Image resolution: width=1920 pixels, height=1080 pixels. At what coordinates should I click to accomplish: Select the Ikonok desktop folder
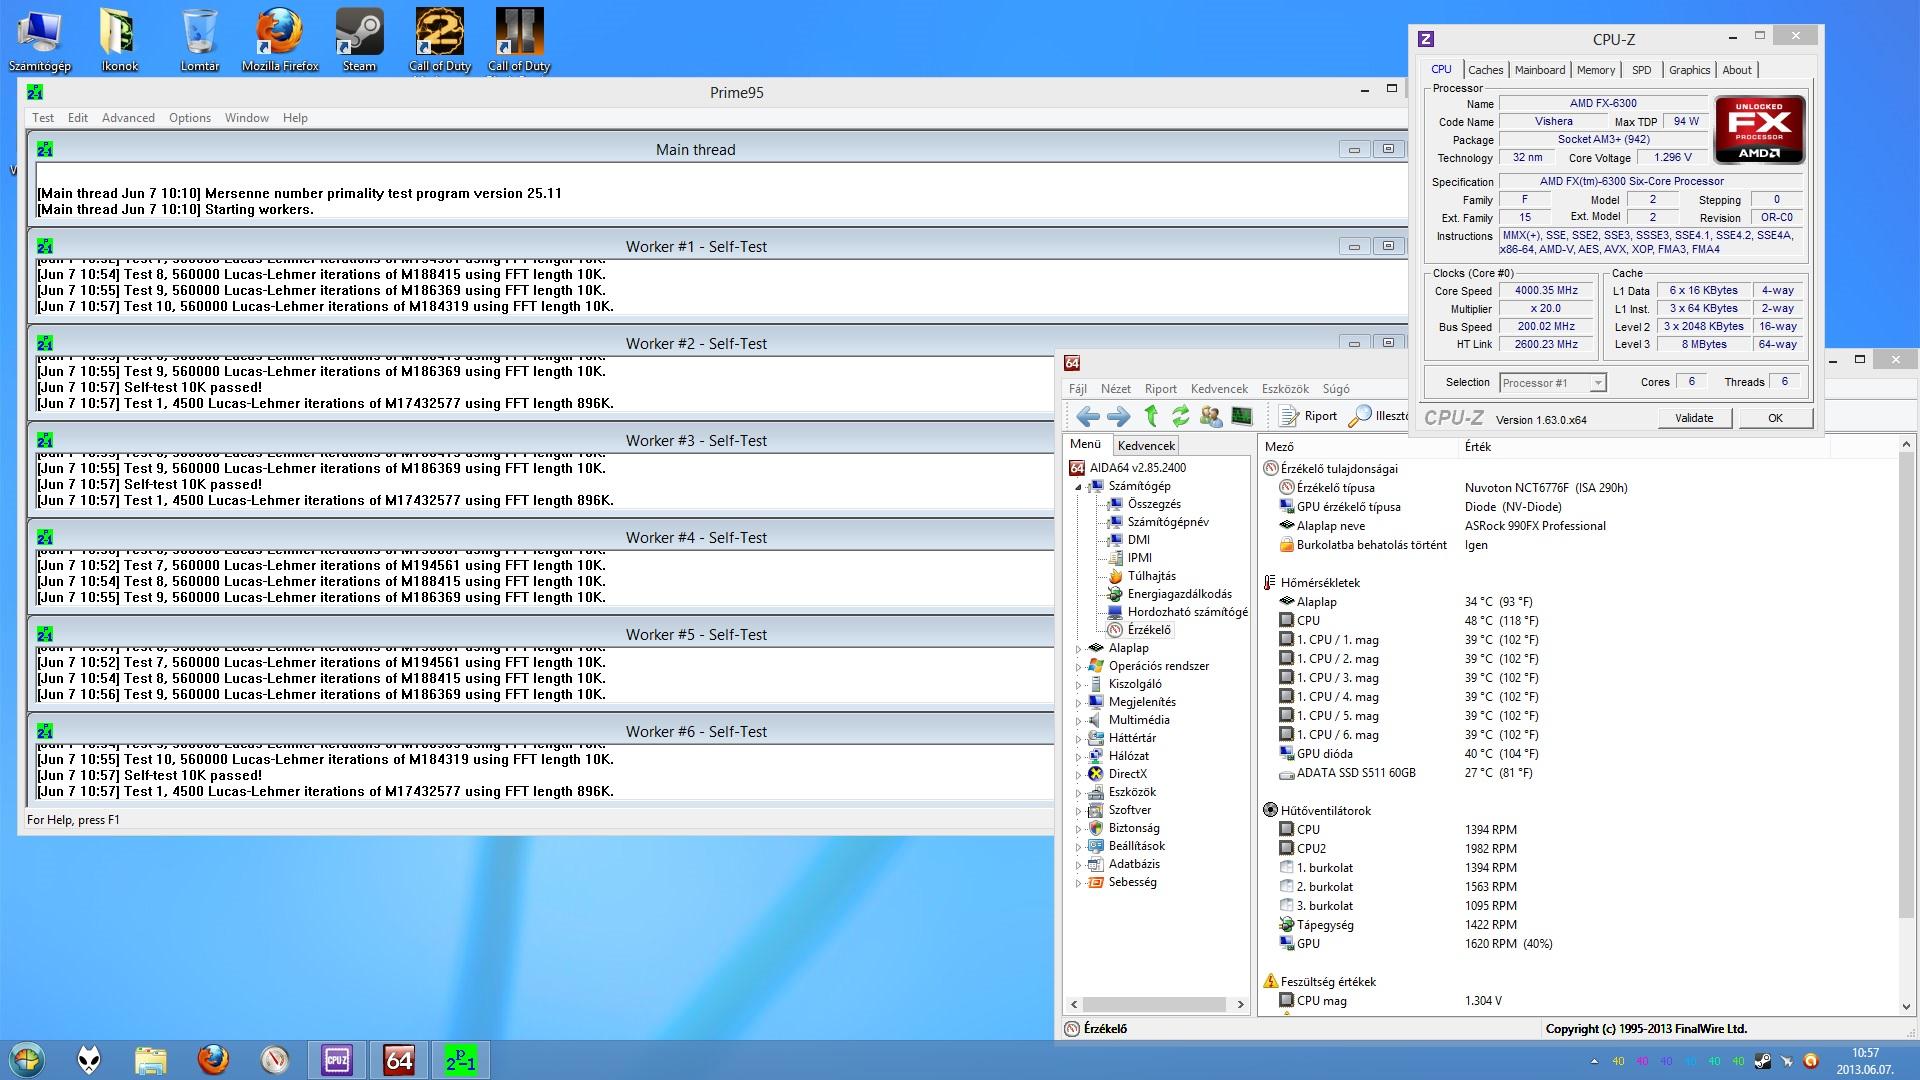[x=120, y=40]
